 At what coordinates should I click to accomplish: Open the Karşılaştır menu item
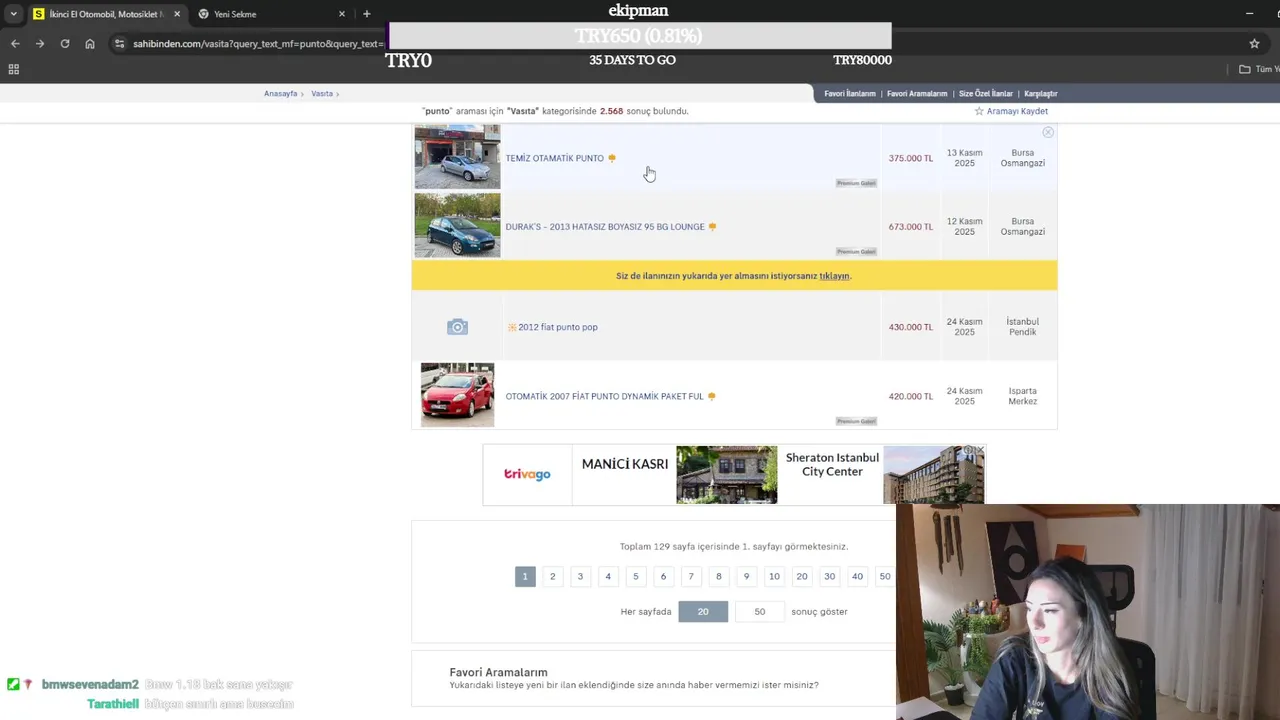point(1041,94)
